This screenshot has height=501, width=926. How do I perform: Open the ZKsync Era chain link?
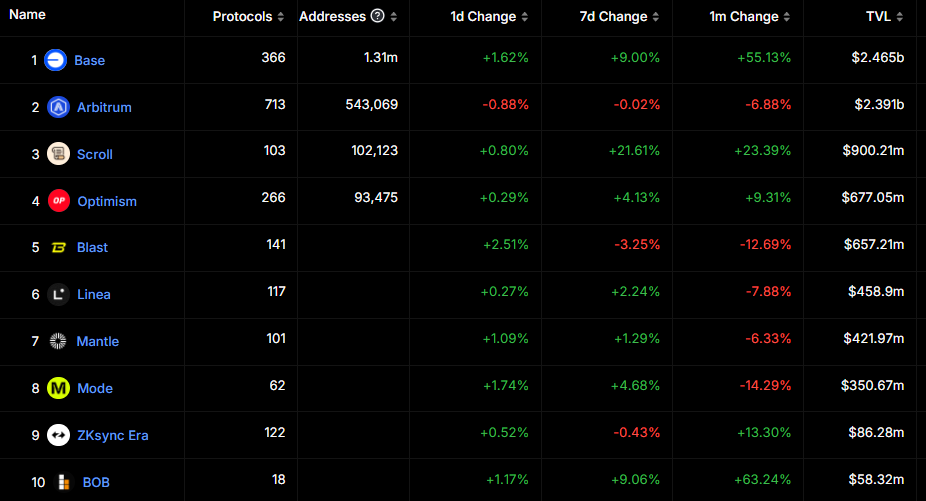(x=113, y=435)
